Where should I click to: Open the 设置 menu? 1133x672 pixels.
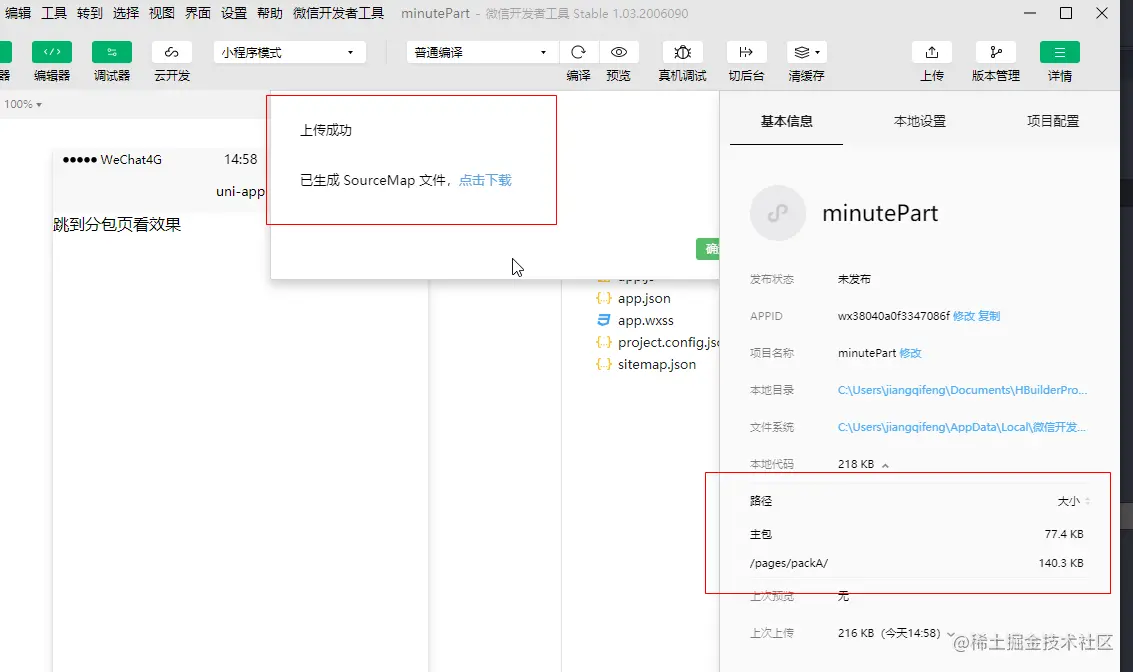pyautogui.click(x=233, y=13)
